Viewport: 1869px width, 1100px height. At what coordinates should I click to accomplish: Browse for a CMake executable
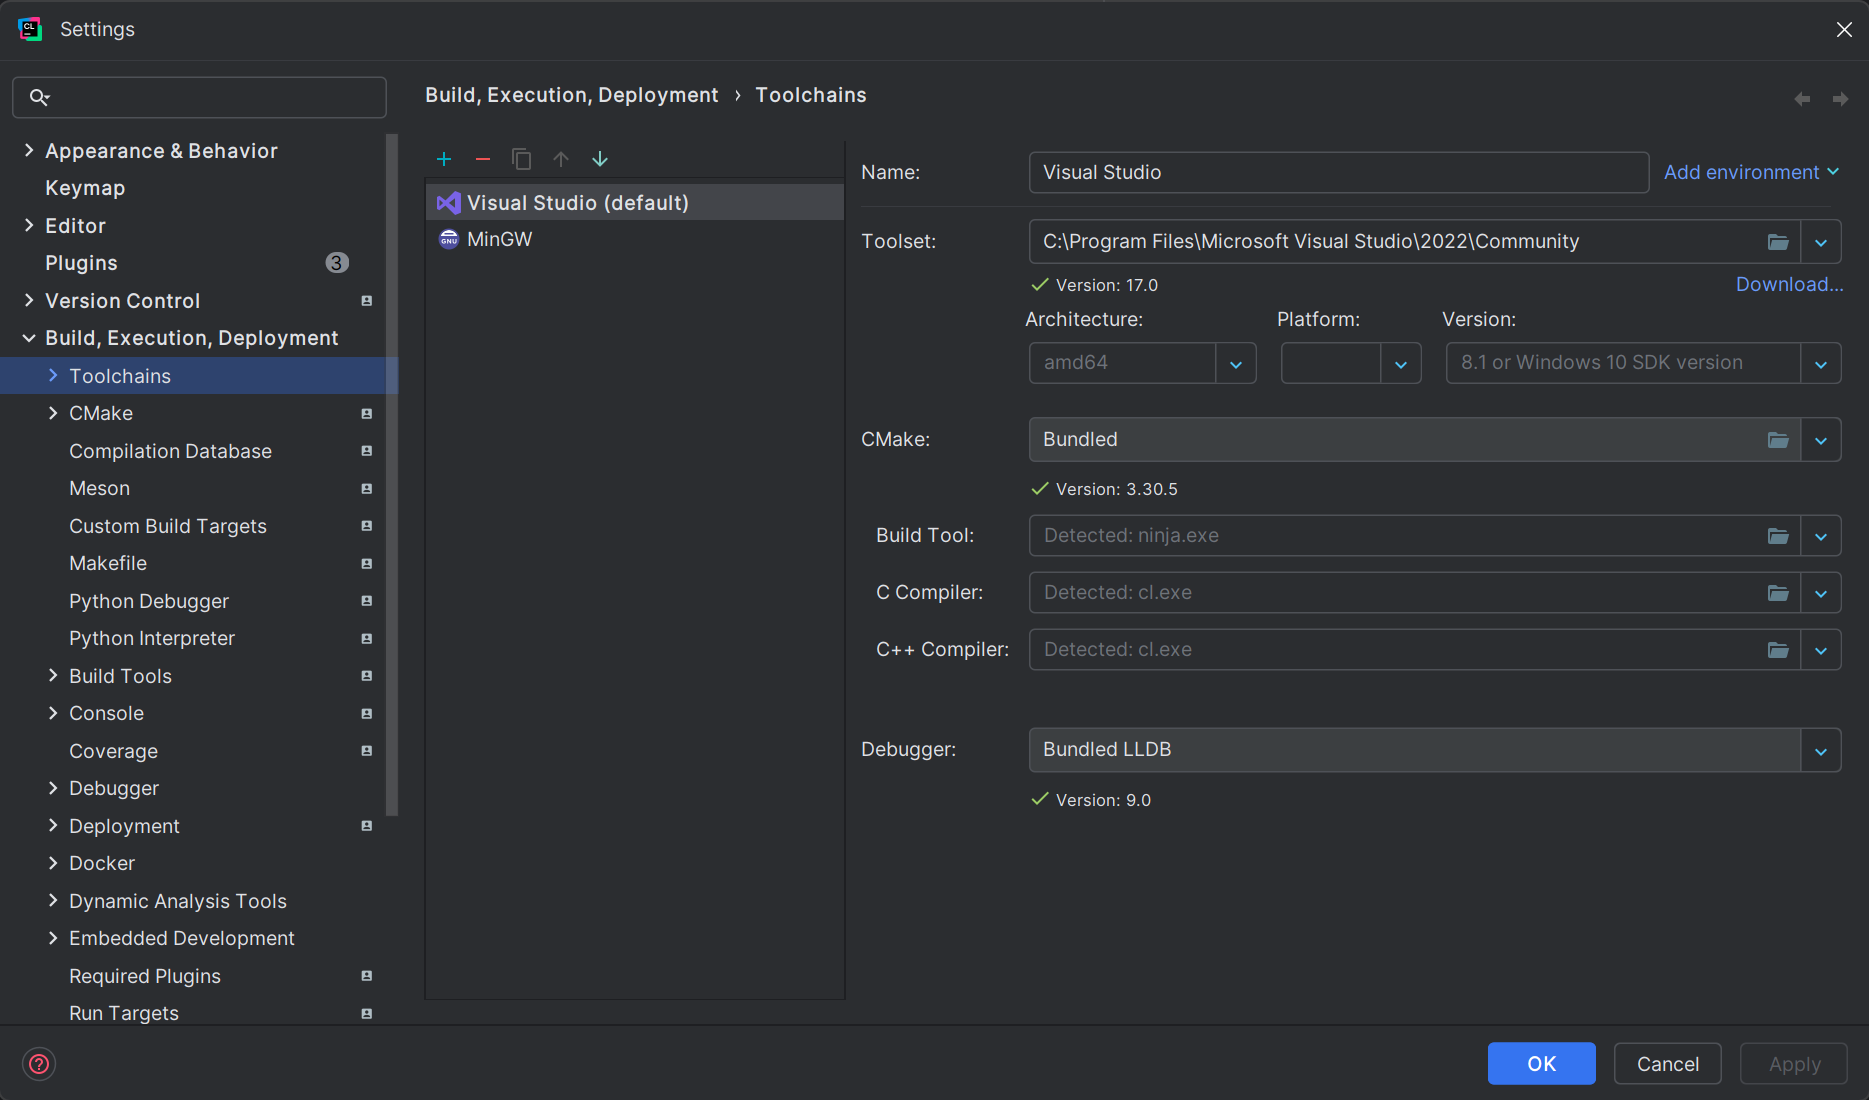click(x=1778, y=439)
